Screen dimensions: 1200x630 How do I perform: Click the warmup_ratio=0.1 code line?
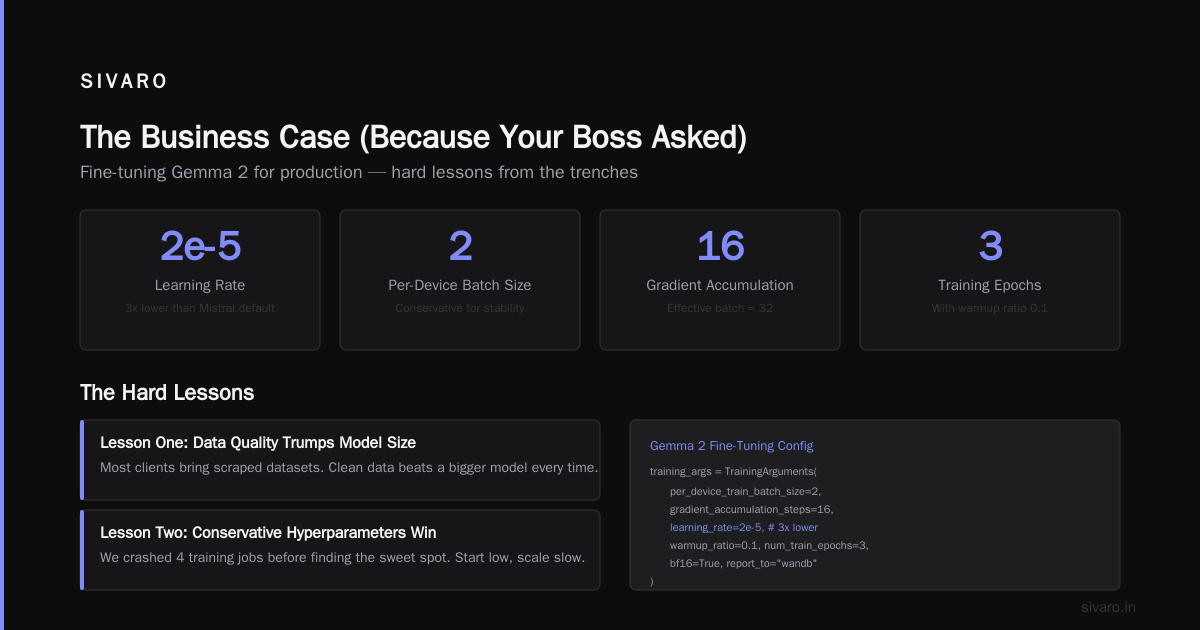click(770, 546)
